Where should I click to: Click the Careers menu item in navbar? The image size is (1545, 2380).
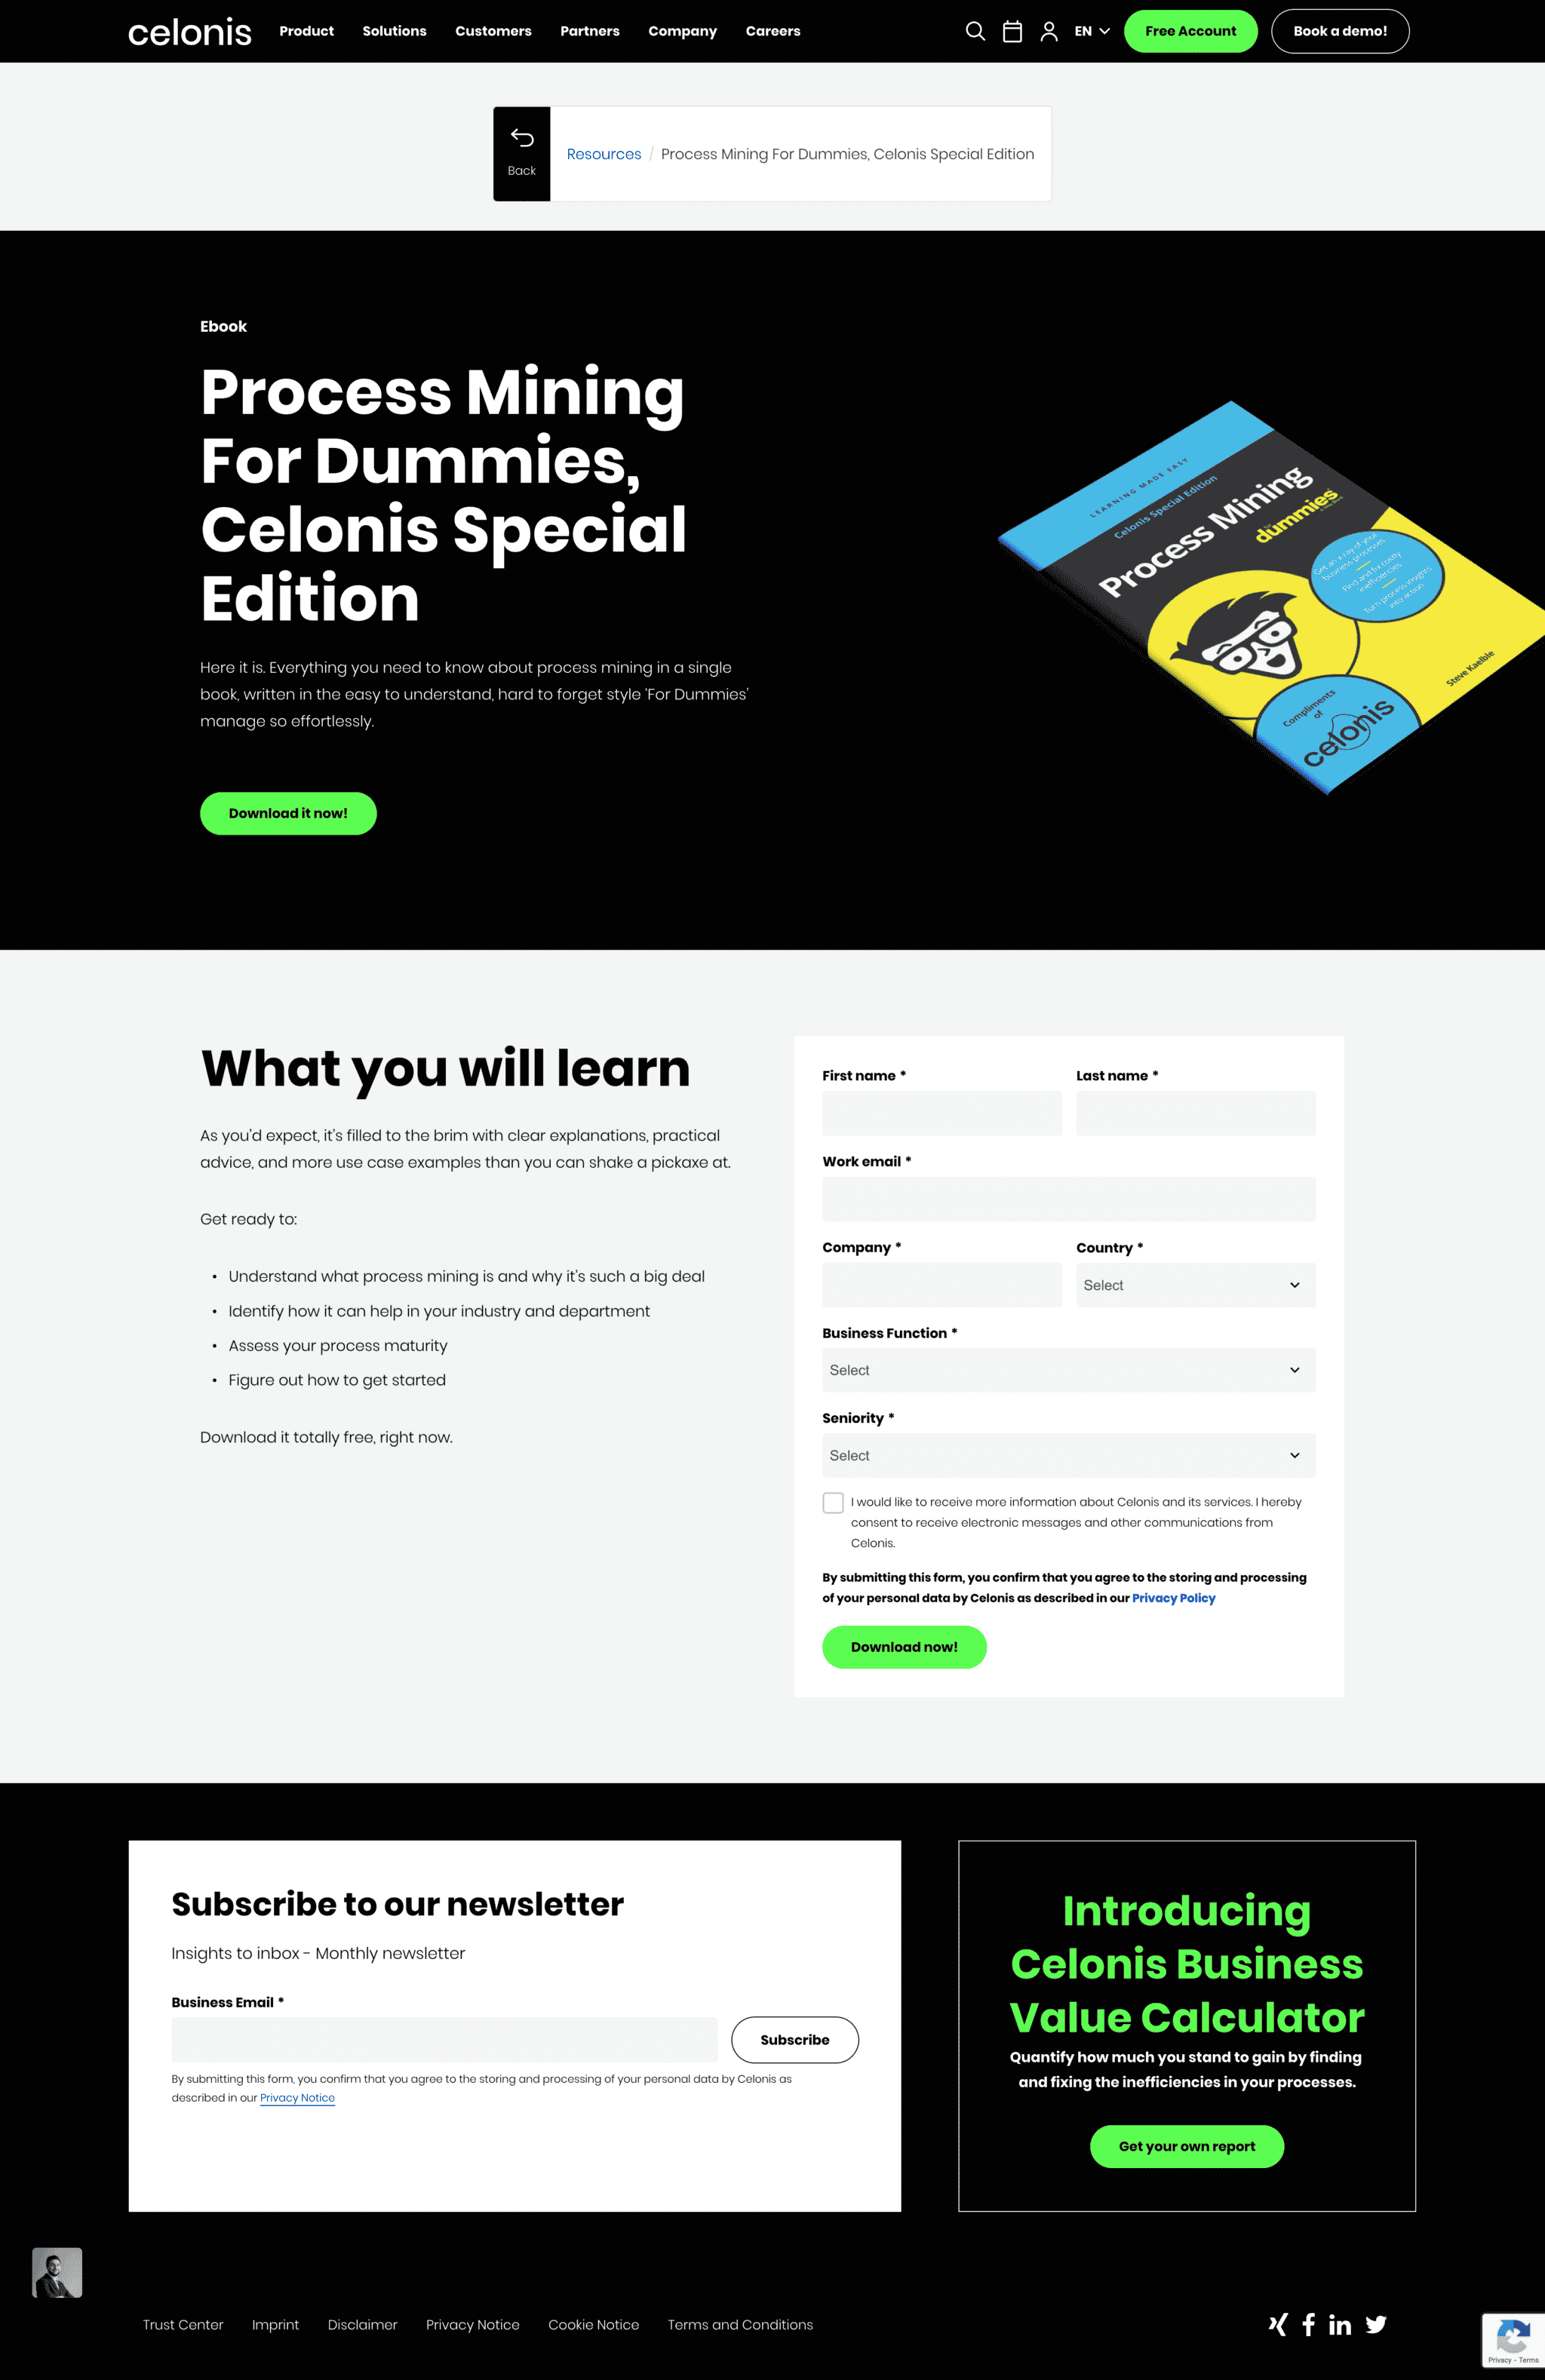[770, 29]
